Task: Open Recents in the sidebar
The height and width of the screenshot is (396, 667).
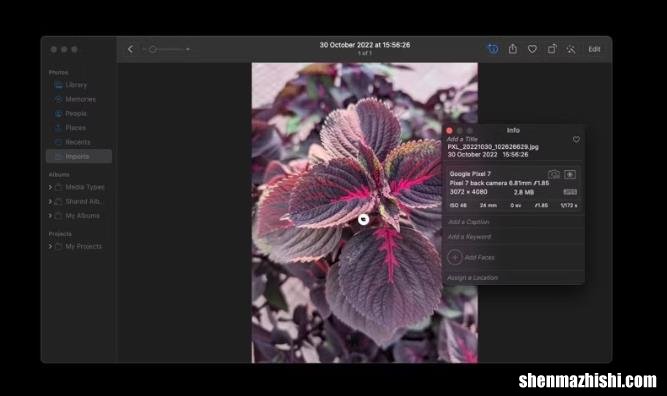Action: pos(77,142)
